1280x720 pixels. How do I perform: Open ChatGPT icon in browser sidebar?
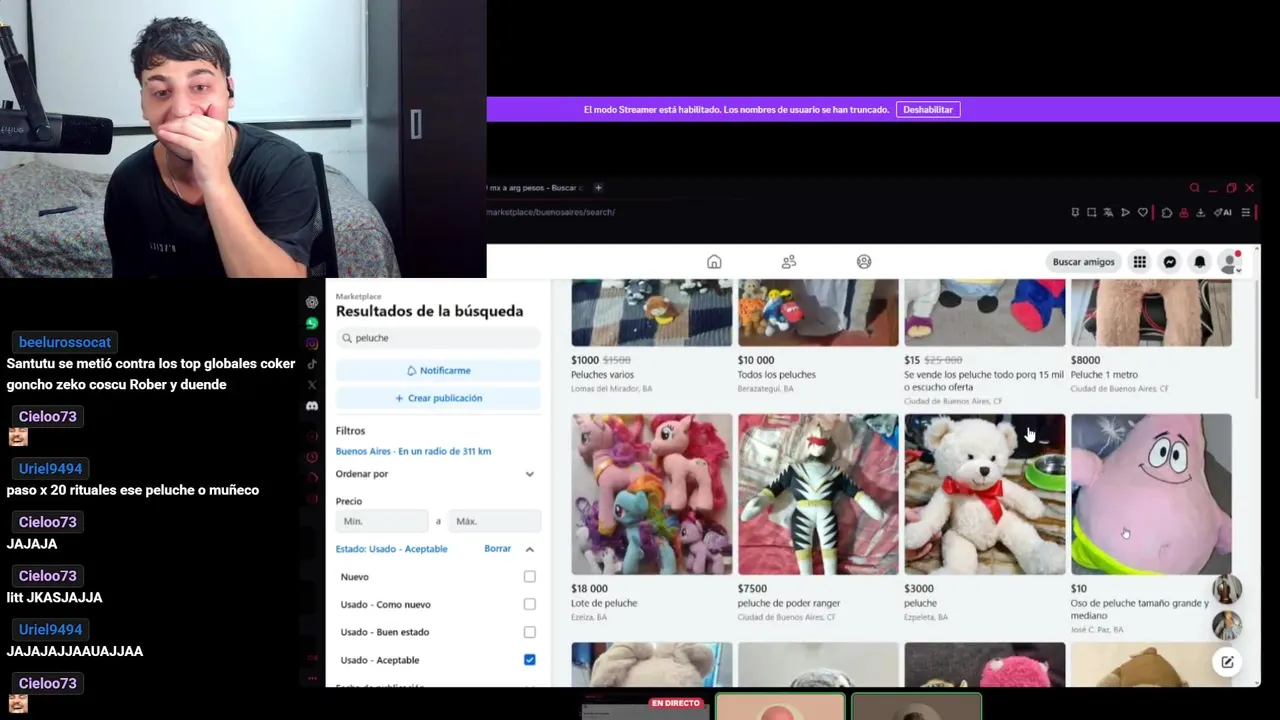click(312, 302)
